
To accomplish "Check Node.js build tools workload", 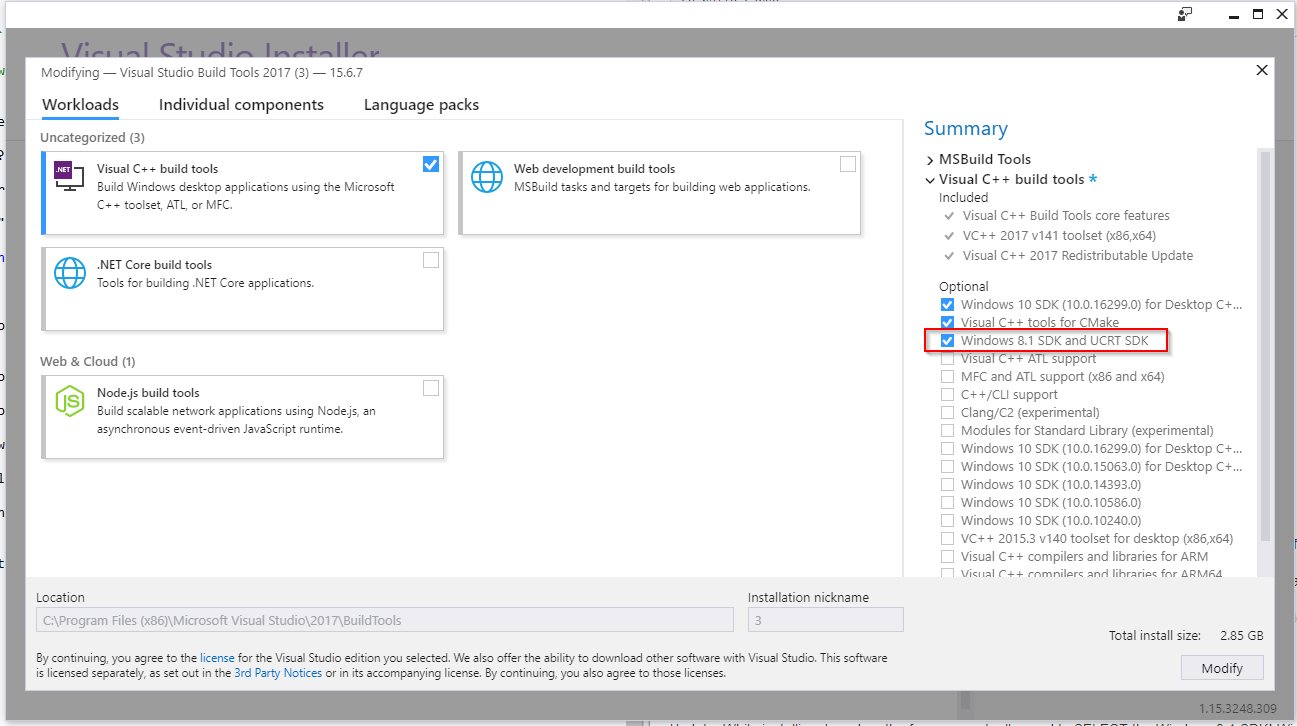I will pos(431,388).
